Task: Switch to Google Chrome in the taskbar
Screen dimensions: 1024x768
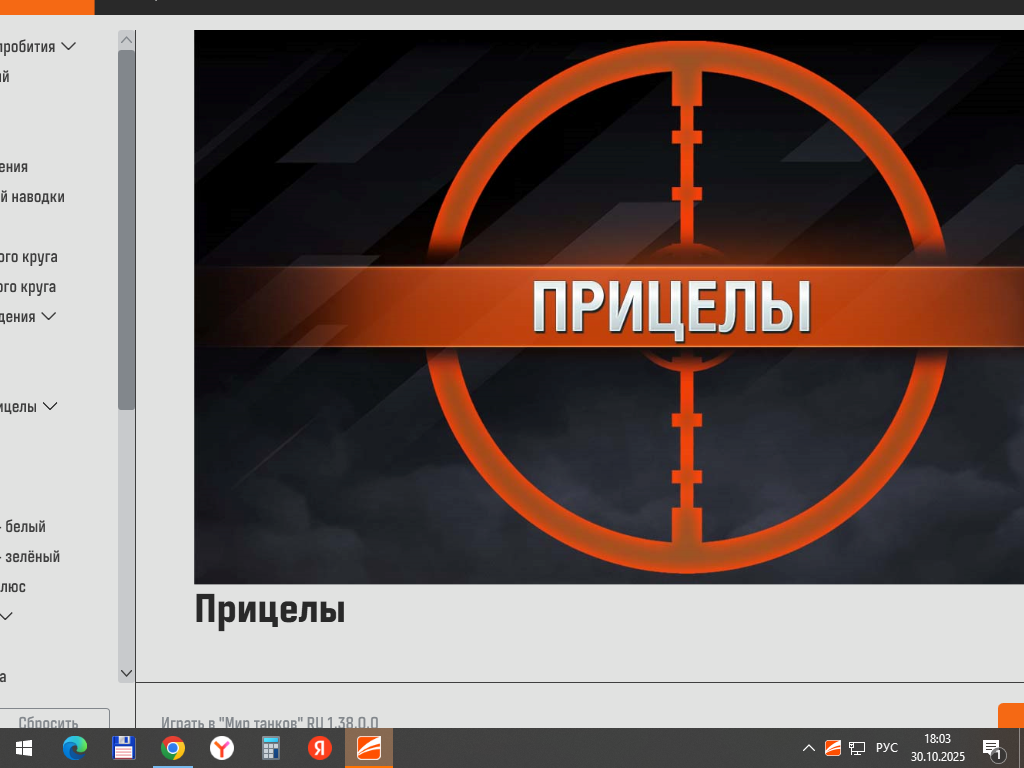Action: (172, 748)
